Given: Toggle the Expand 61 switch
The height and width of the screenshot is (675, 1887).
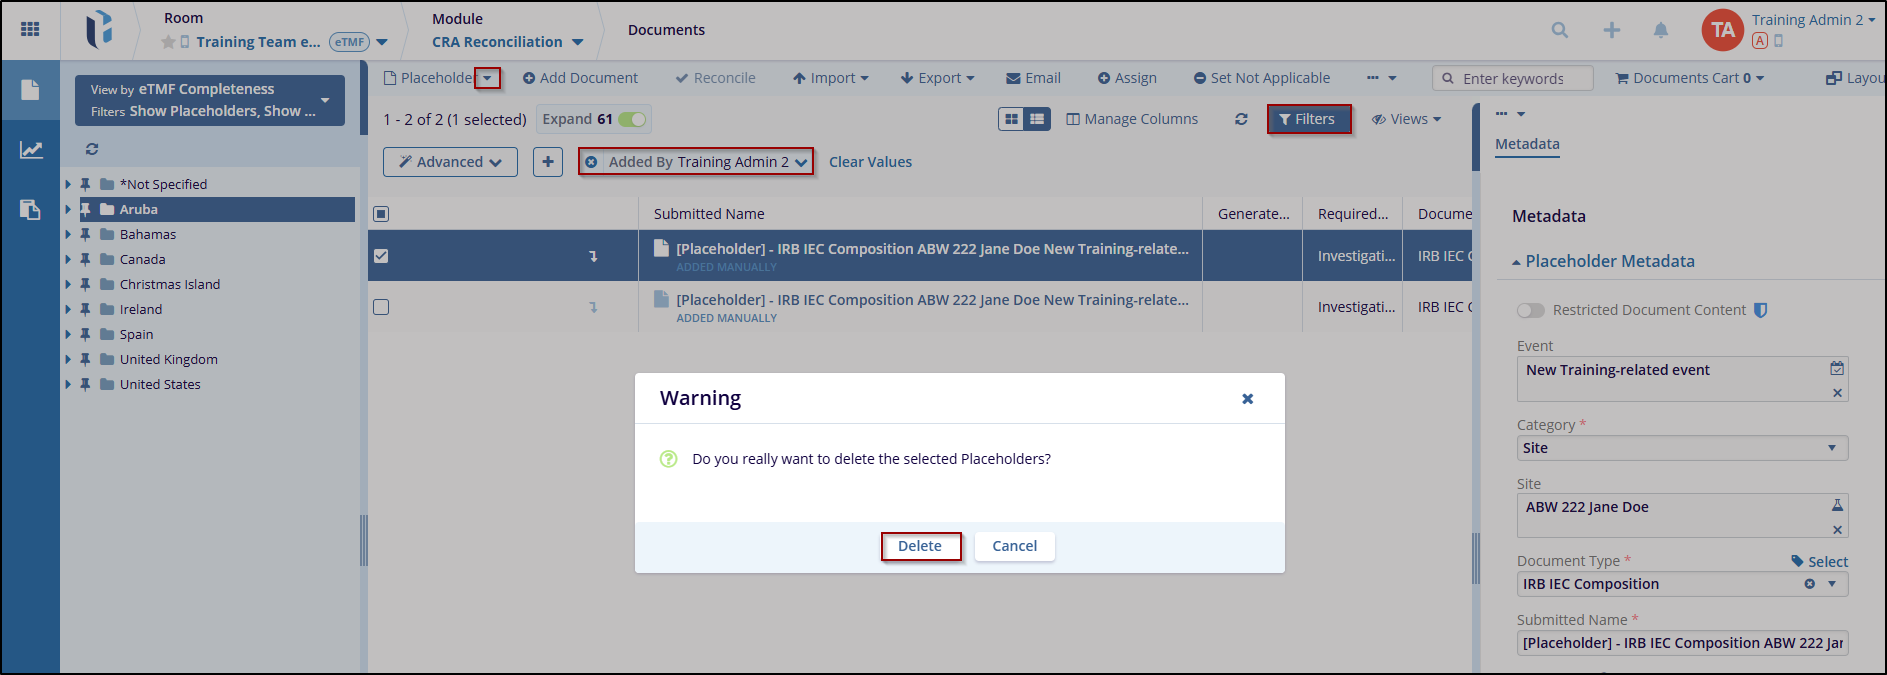Looking at the screenshot, I should coord(632,119).
